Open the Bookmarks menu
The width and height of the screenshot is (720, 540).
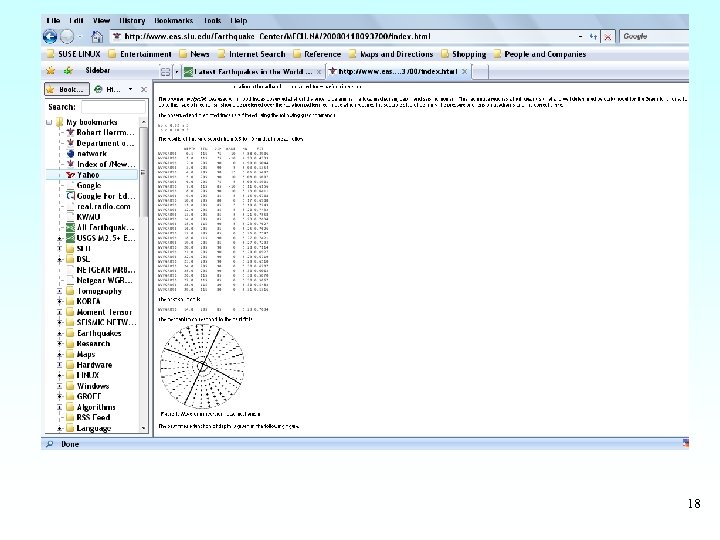click(174, 20)
